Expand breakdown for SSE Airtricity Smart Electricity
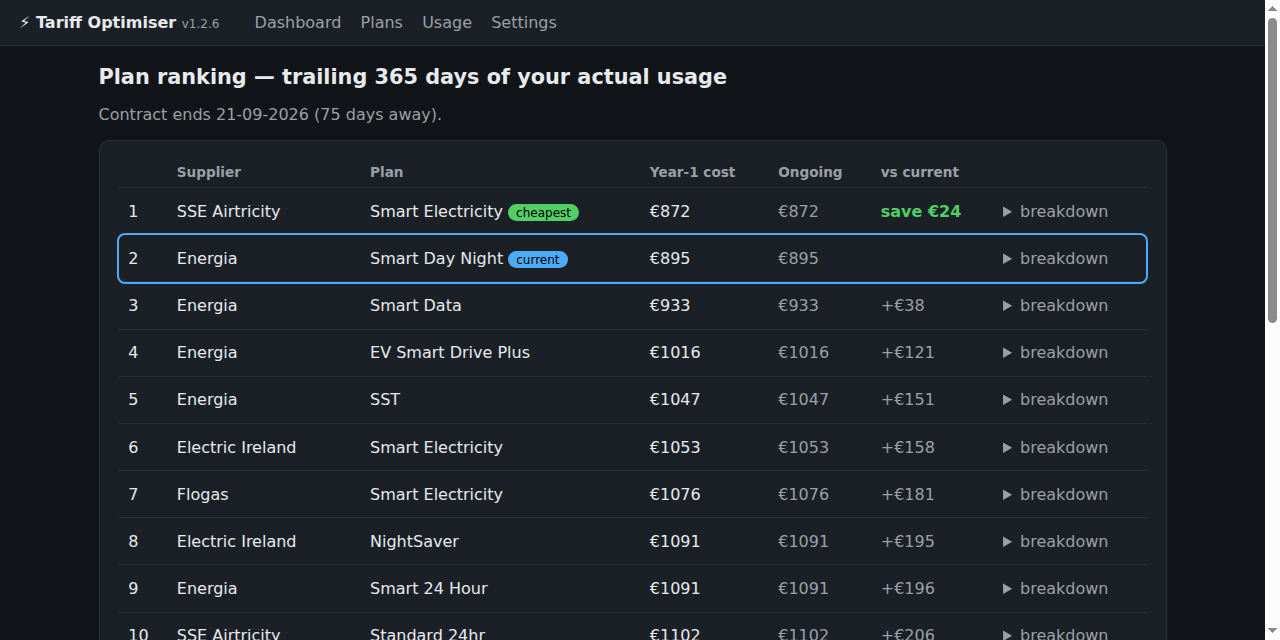This screenshot has width=1280, height=640. tap(1055, 211)
